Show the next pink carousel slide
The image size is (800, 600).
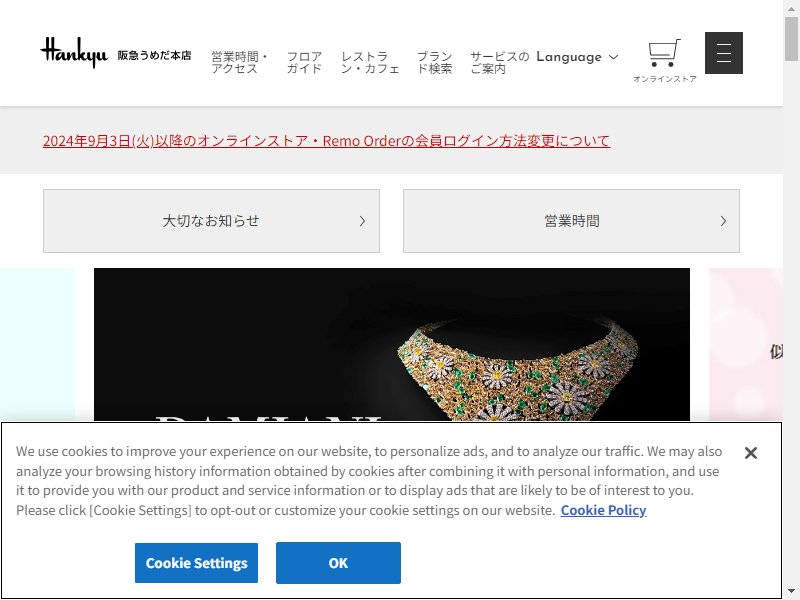point(746,344)
